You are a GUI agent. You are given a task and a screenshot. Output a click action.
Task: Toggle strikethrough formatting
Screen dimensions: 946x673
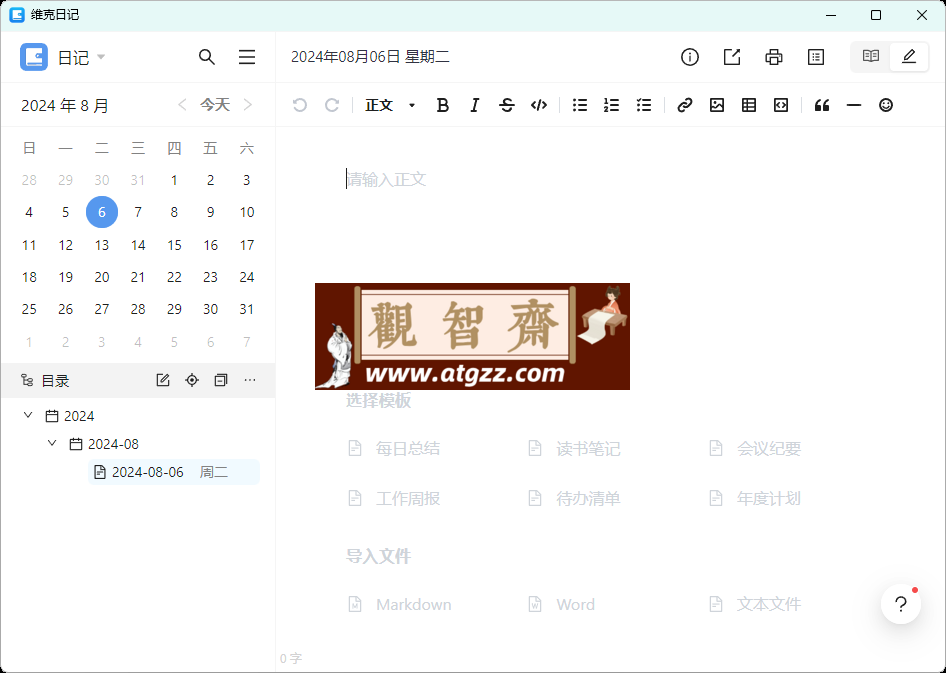point(507,106)
